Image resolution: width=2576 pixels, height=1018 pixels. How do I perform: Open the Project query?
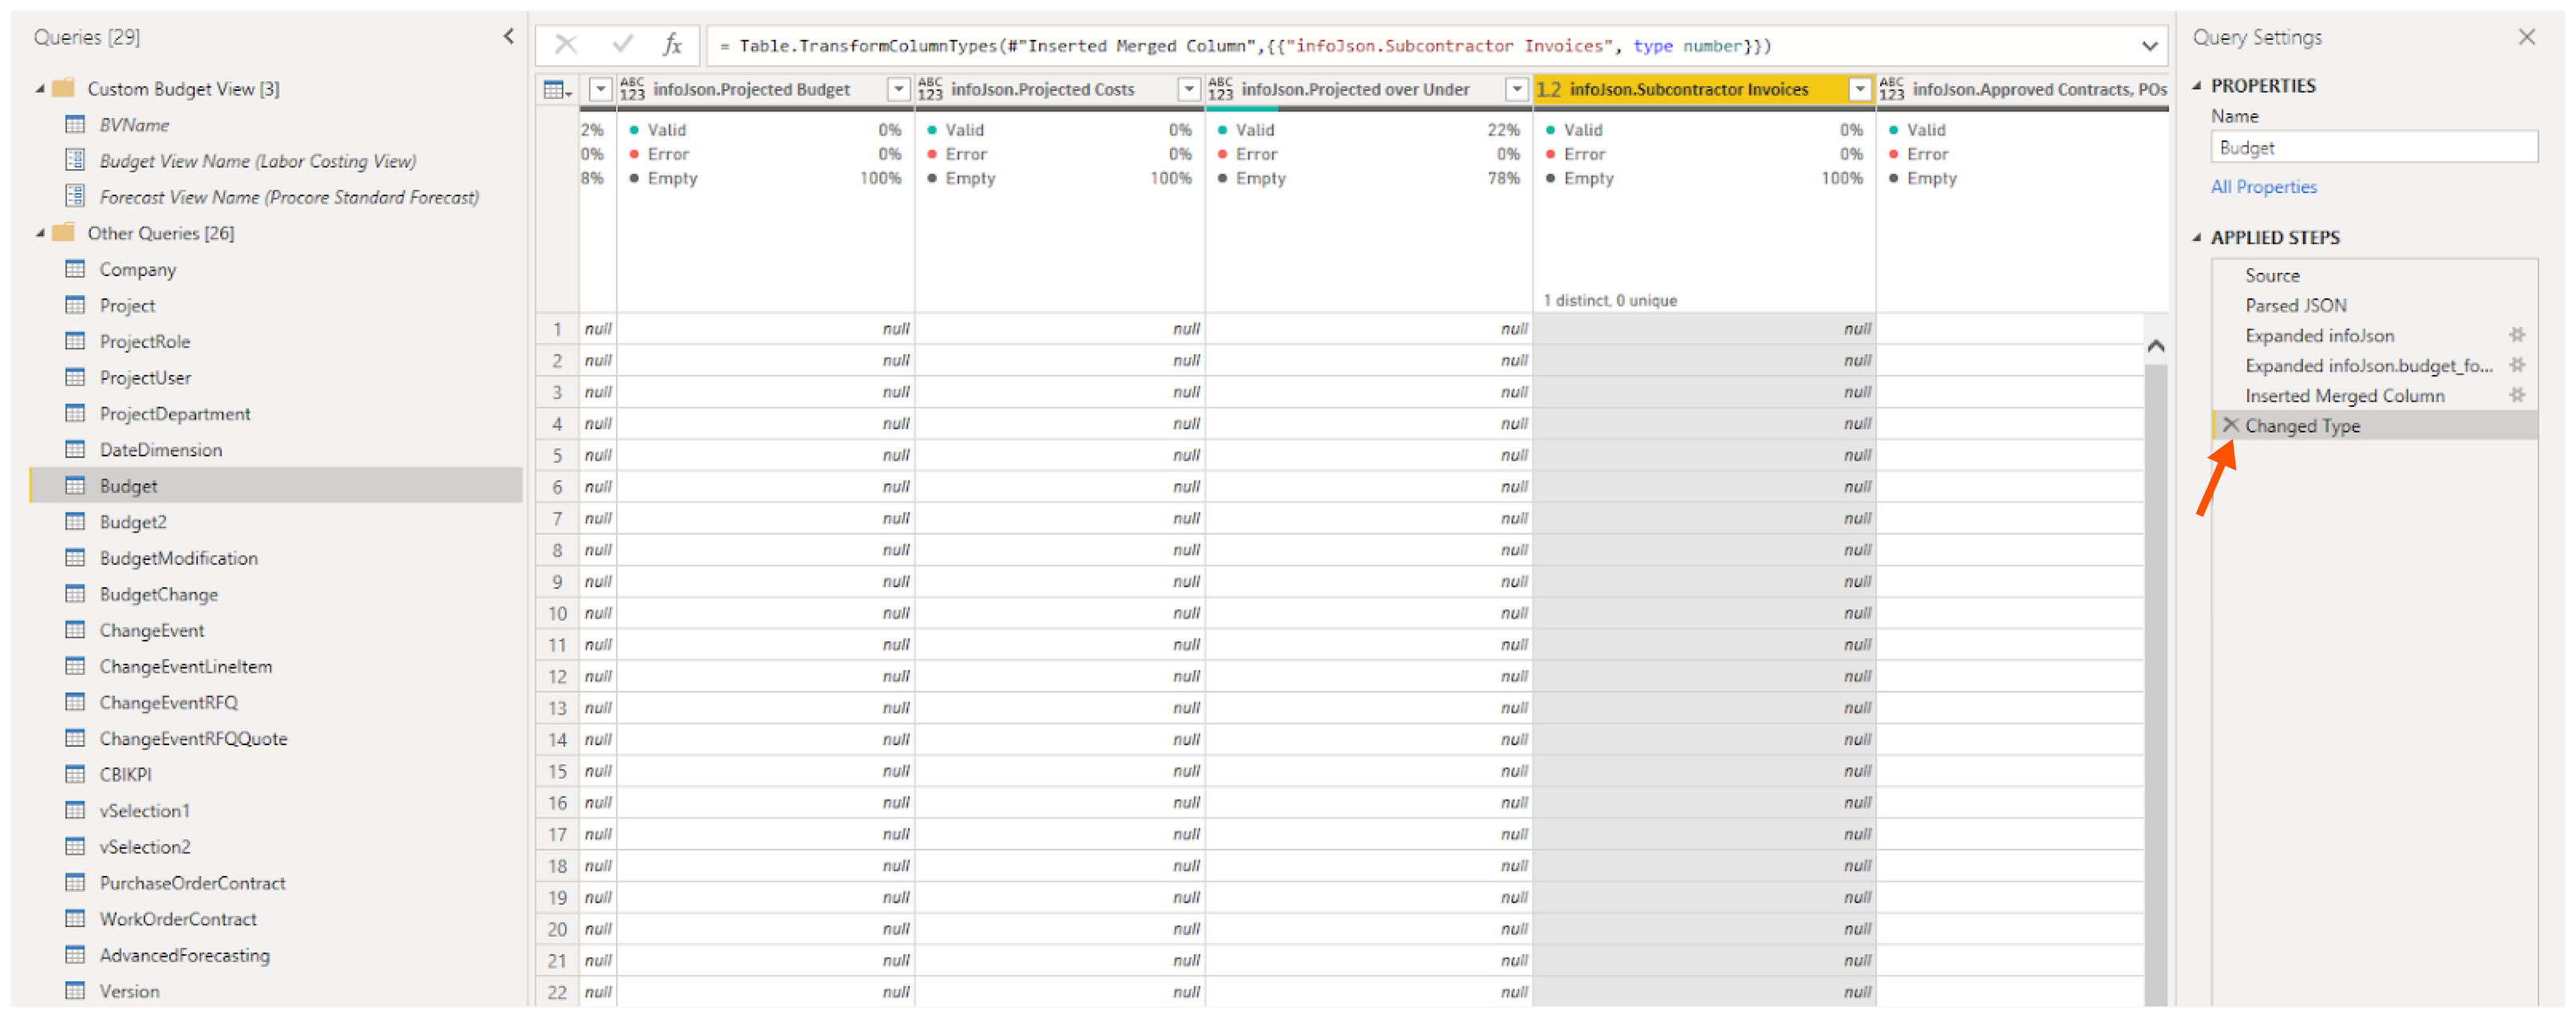127,306
